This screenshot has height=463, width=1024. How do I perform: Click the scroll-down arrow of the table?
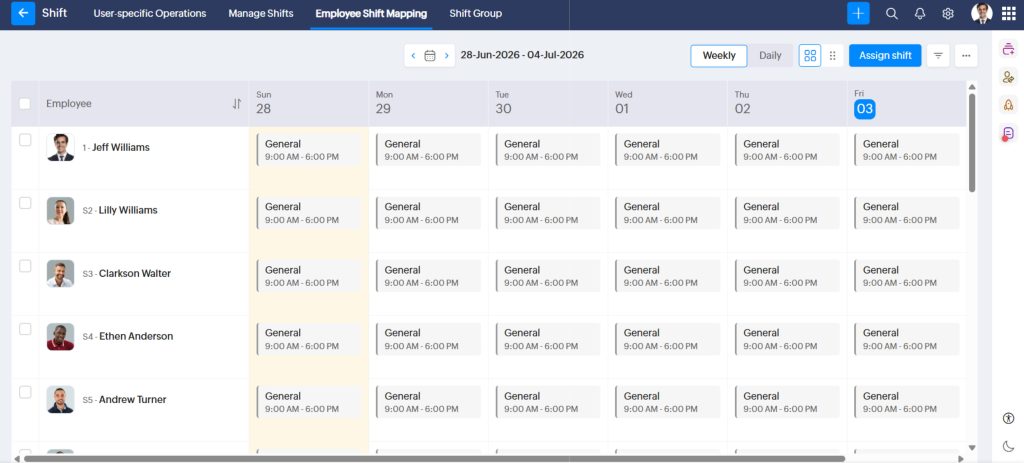pyautogui.click(x=972, y=448)
